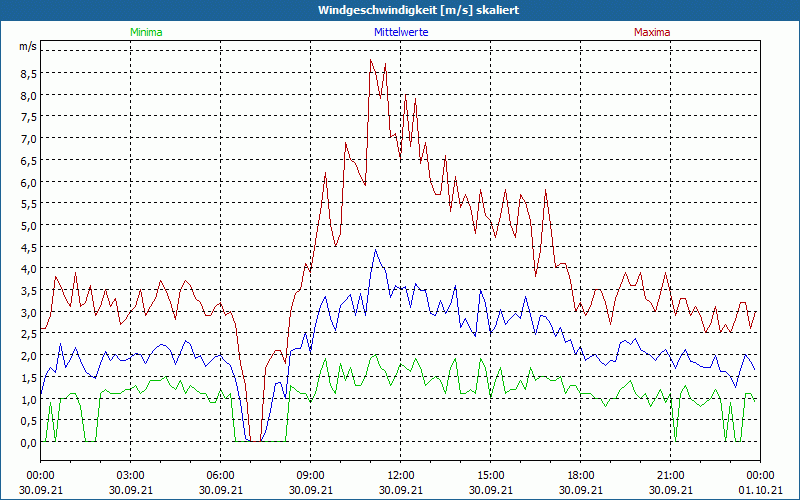Click the 01.10.21 date label
The width and height of the screenshot is (800, 500).
point(760,490)
